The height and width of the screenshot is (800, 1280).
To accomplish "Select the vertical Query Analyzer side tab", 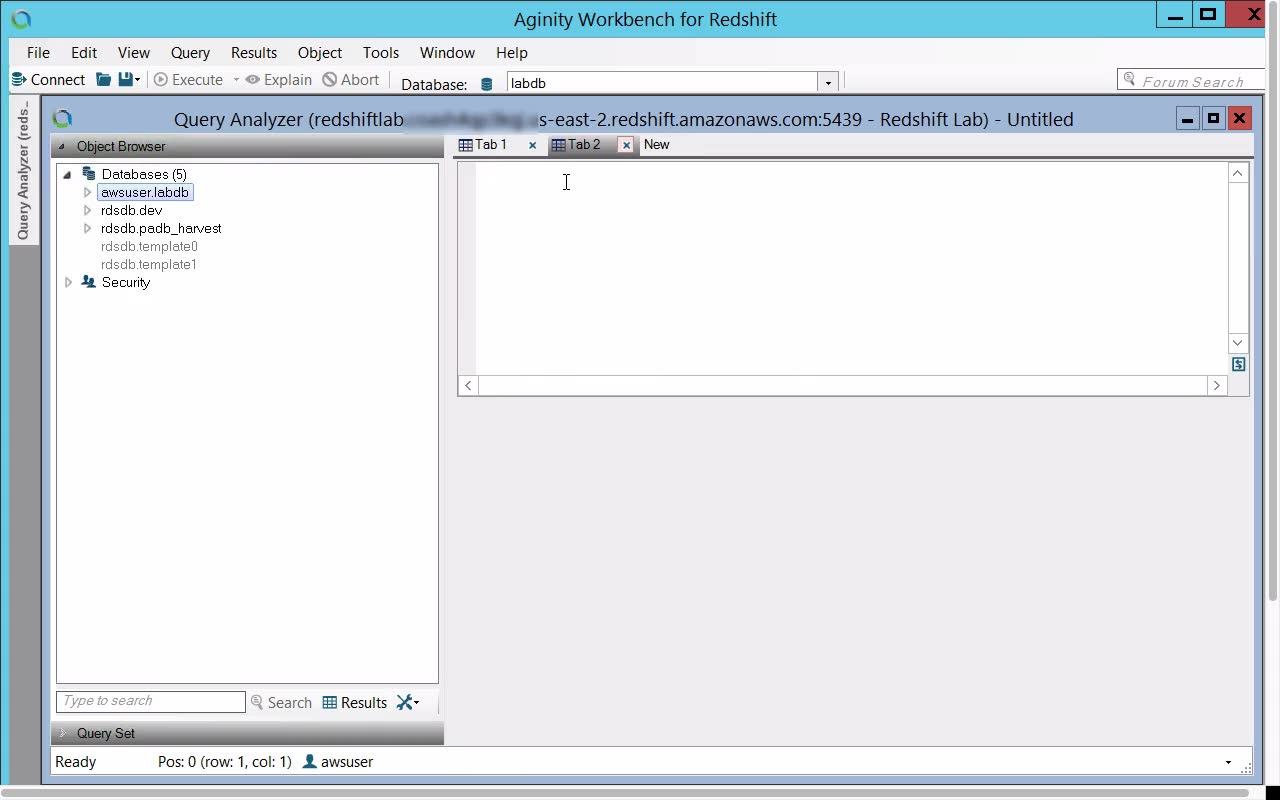I will tap(23, 170).
